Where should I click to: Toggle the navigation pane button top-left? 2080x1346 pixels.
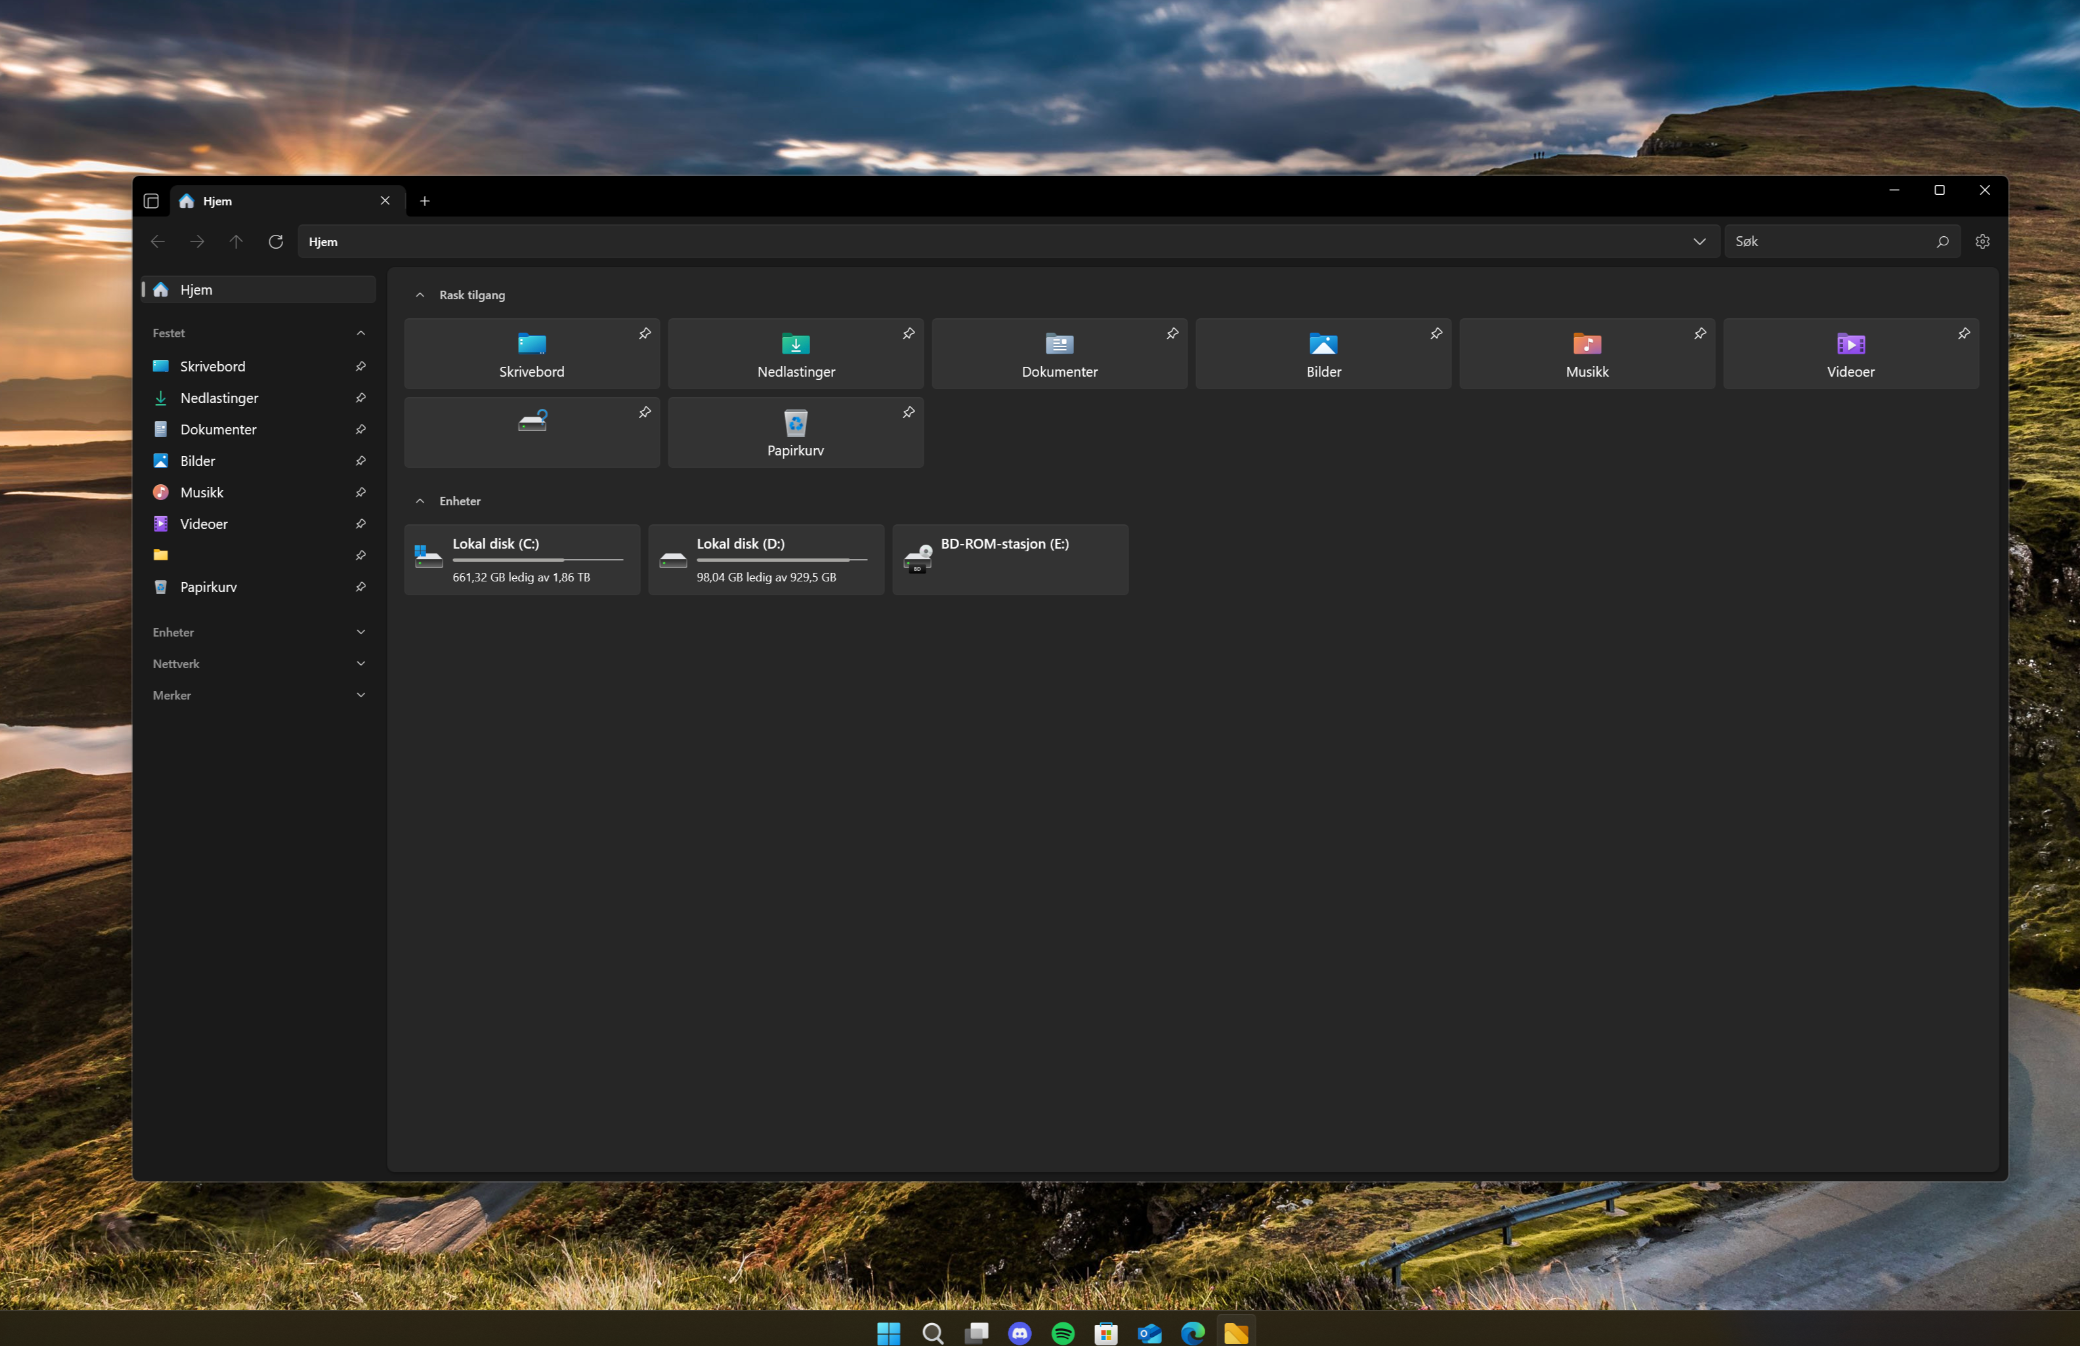[151, 200]
